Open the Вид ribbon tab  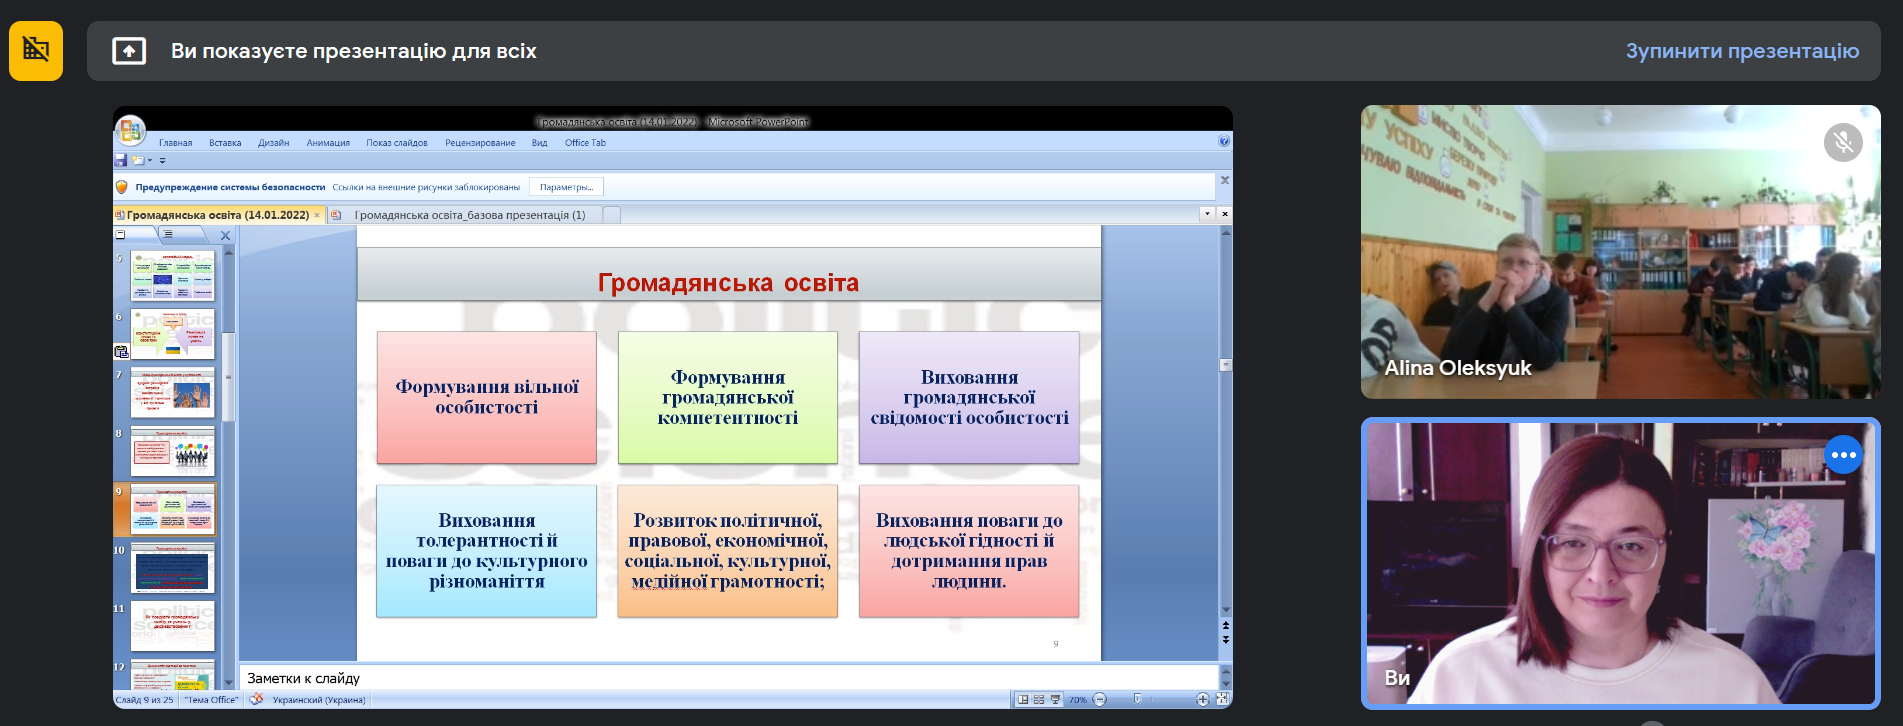(539, 143)
